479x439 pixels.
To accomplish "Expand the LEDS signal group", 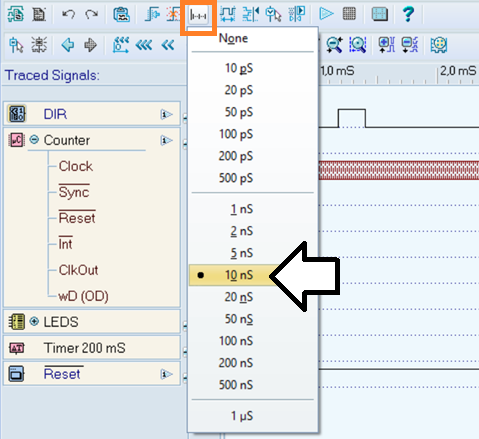I will pyautogui.click(x=34, y=322).
